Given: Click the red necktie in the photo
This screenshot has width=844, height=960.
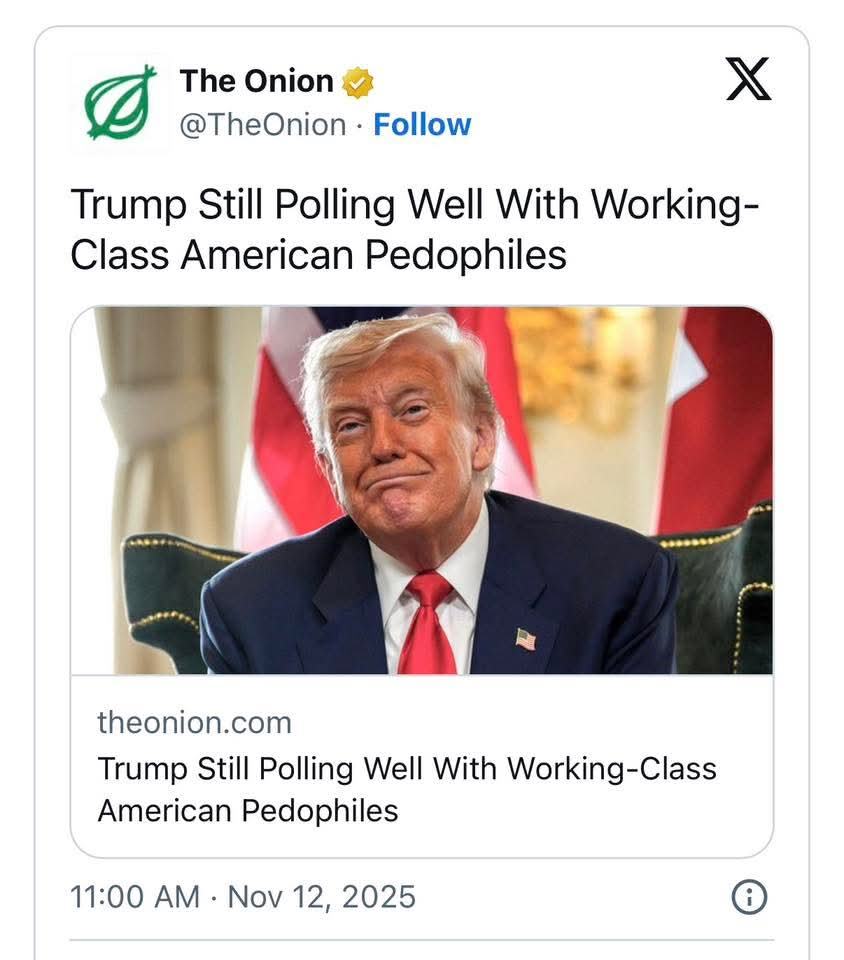Looking at the screenshot, I should coord(426,624).
